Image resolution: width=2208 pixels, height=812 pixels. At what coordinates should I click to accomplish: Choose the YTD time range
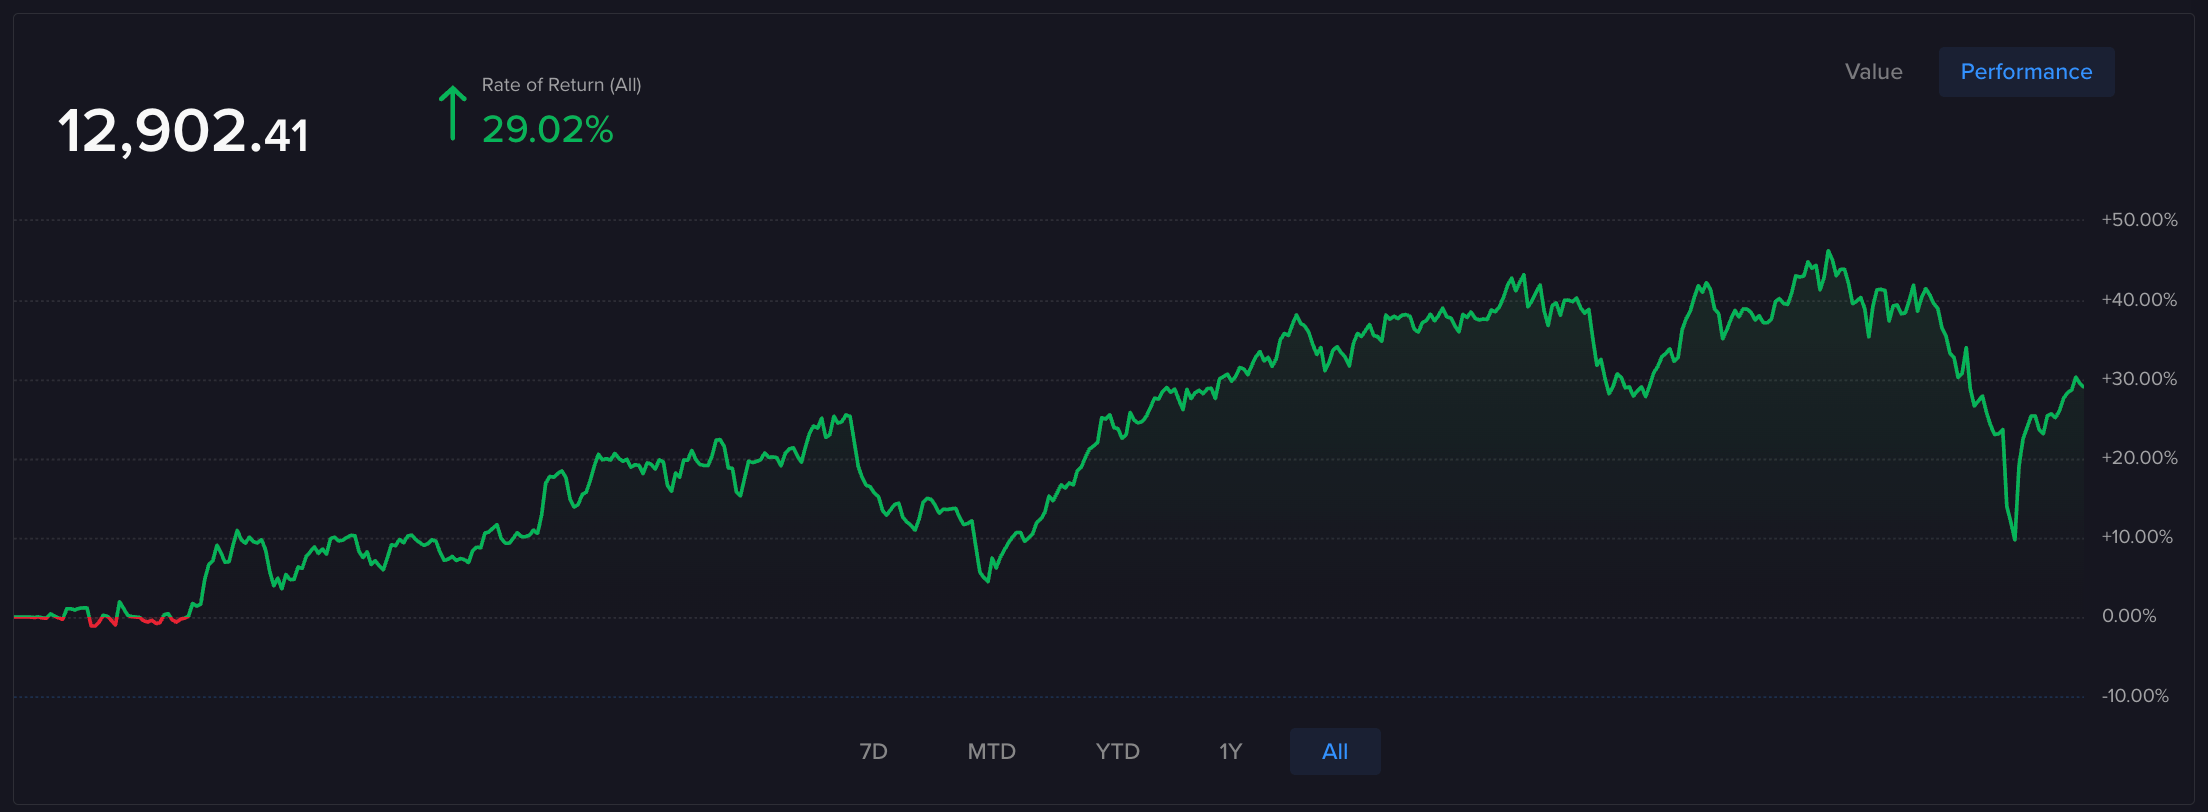(x=1117, y=751)
